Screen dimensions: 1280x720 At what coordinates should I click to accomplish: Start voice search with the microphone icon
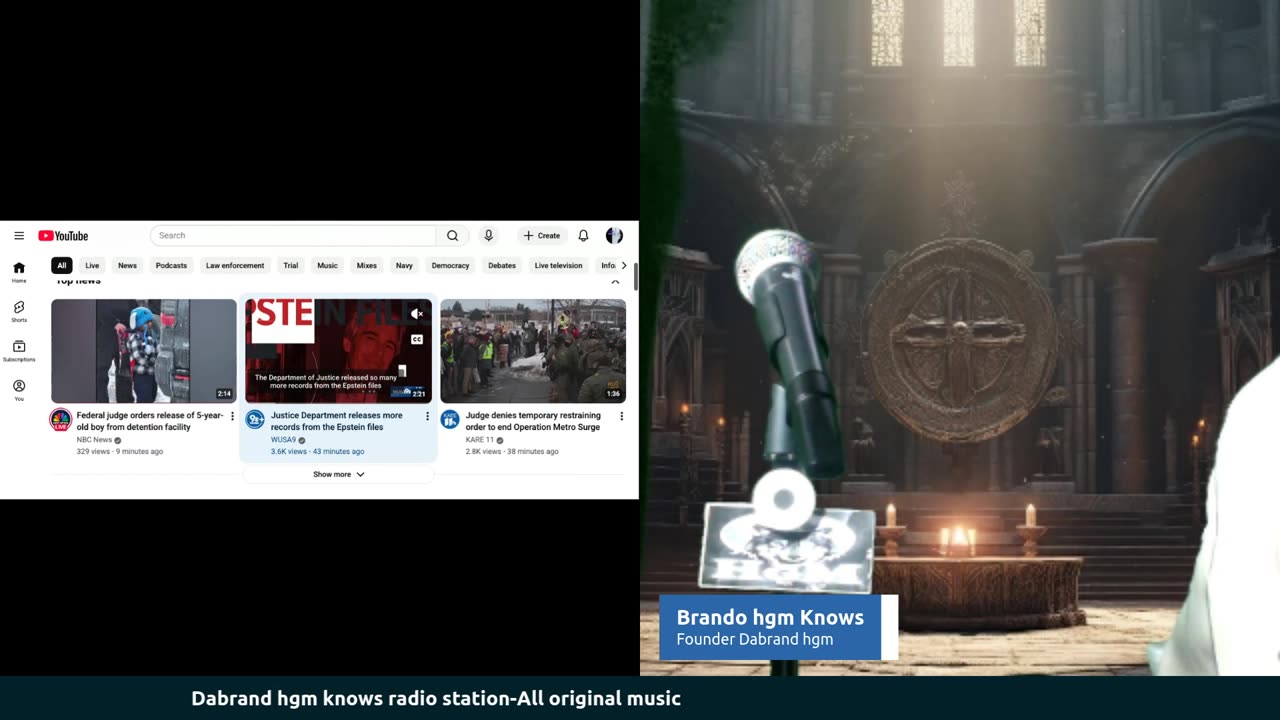[x=488, y=236]
